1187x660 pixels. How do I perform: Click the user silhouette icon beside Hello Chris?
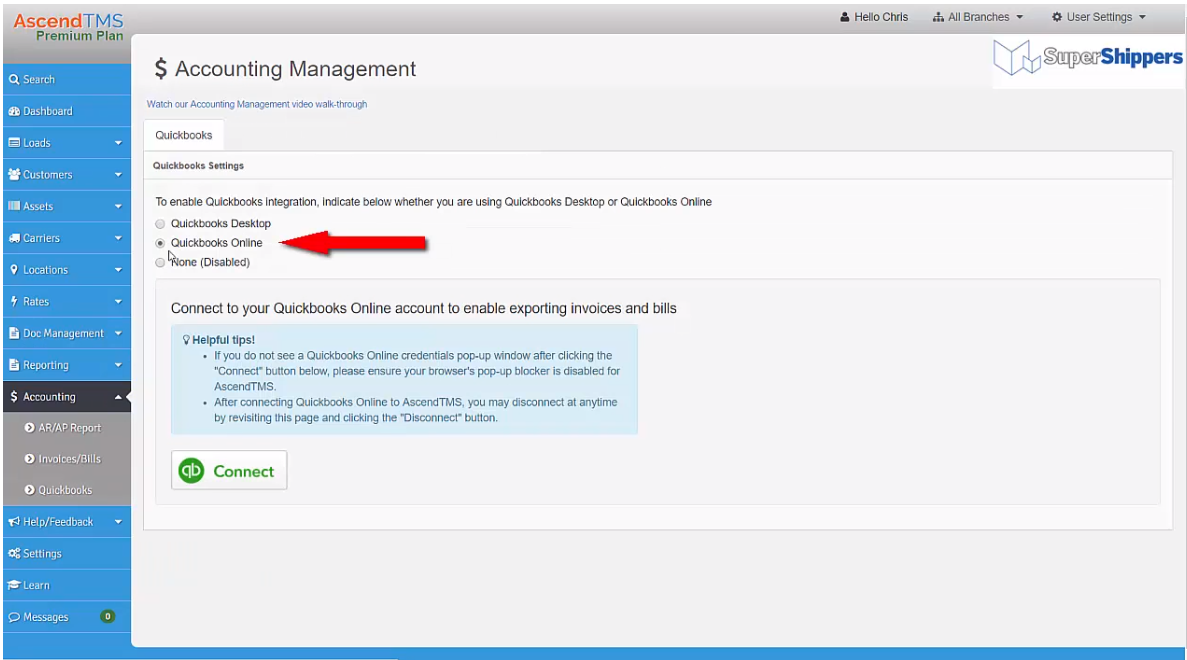pos(845,17)
